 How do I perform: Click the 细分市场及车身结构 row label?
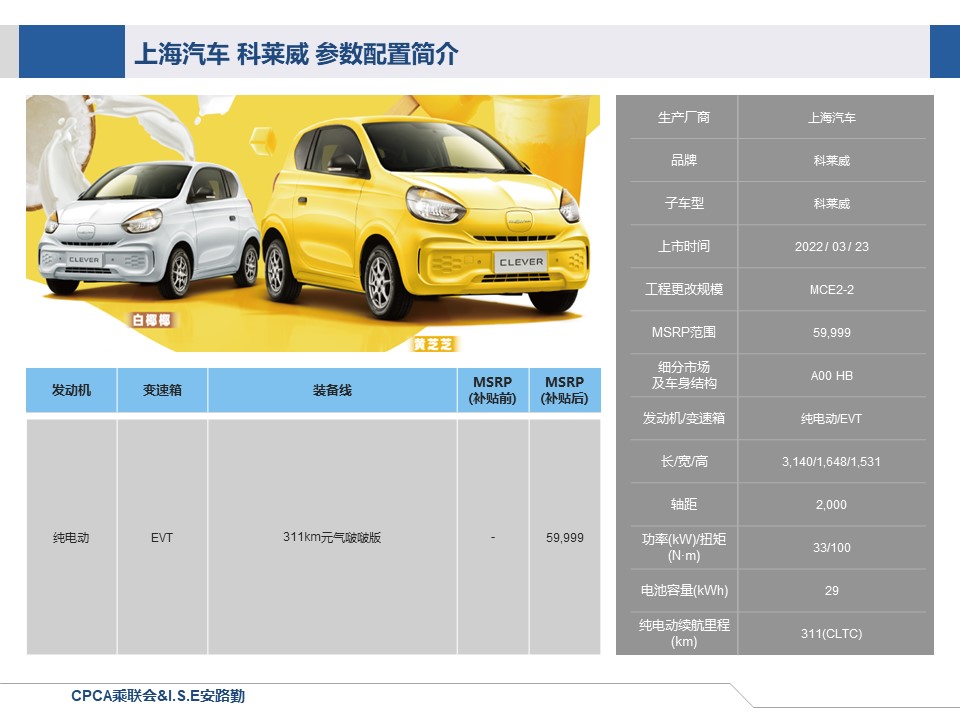pos(684,375)
